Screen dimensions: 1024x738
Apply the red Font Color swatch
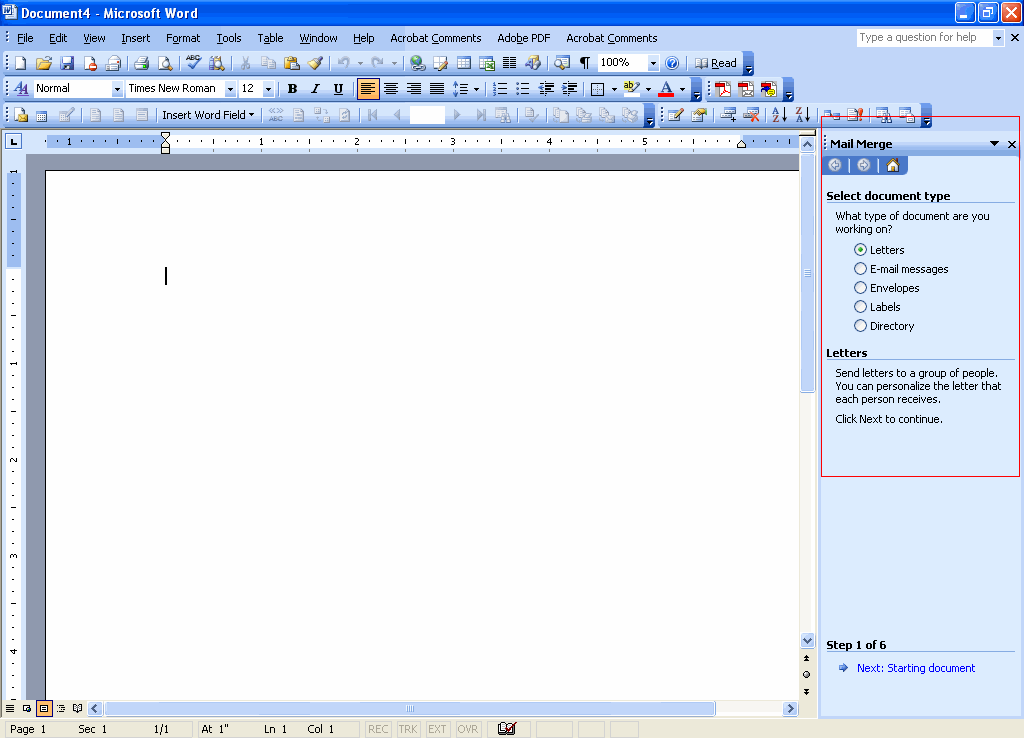665,88
